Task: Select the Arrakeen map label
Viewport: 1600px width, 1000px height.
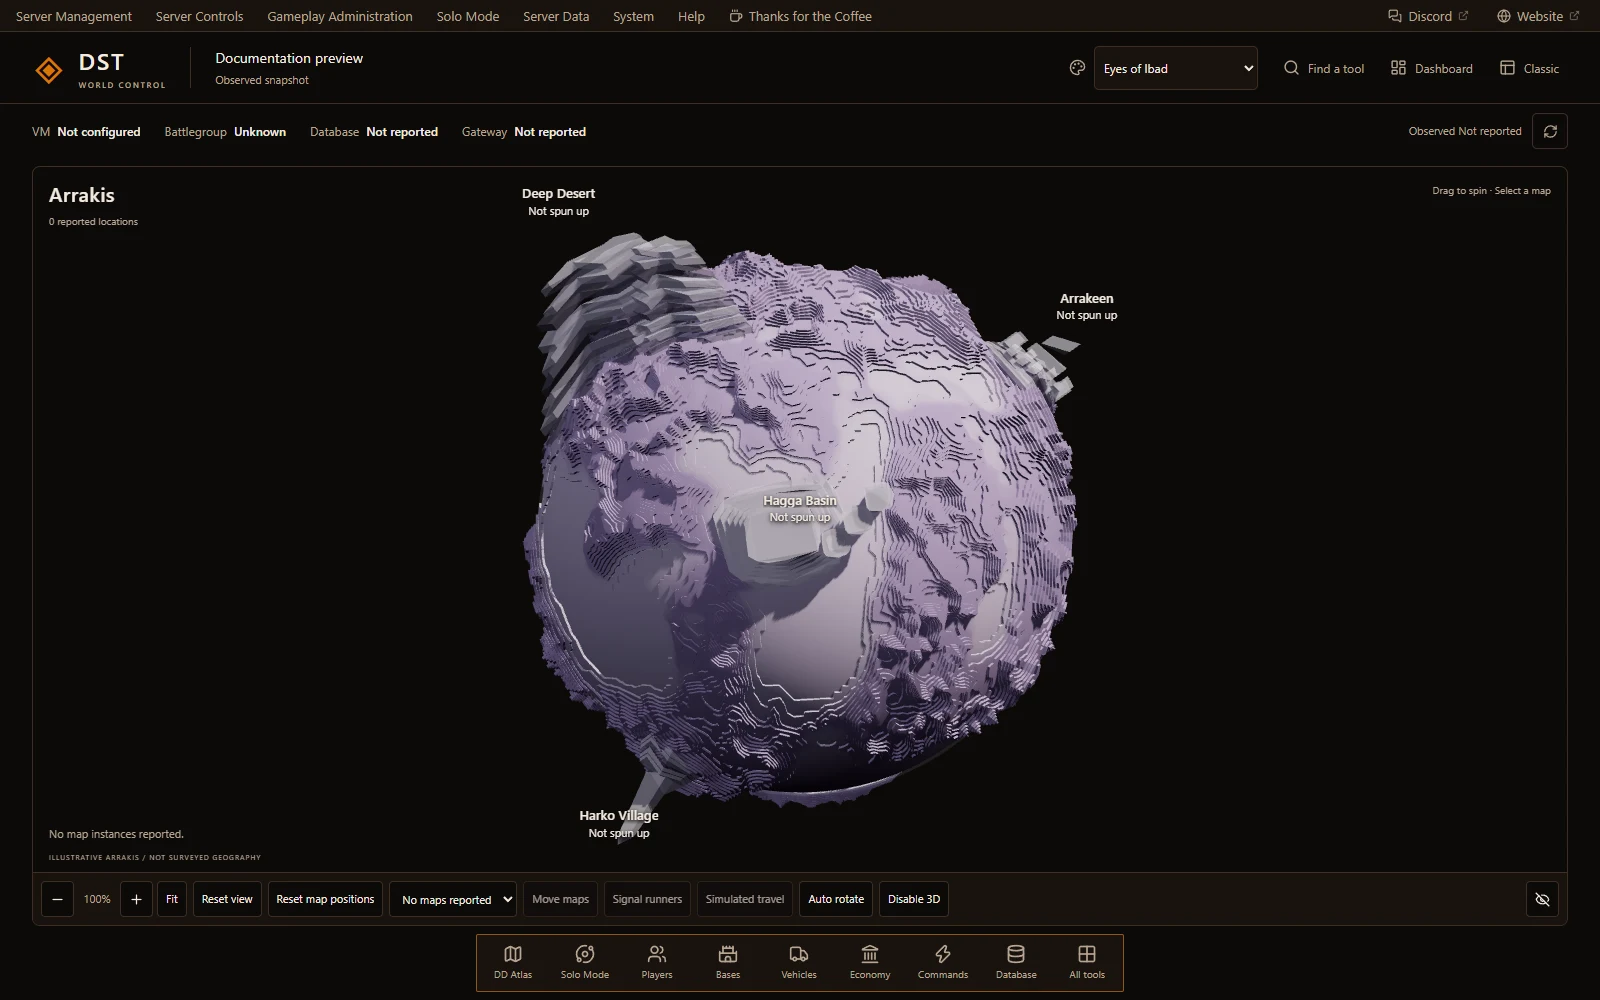Action: [1086, 306]
